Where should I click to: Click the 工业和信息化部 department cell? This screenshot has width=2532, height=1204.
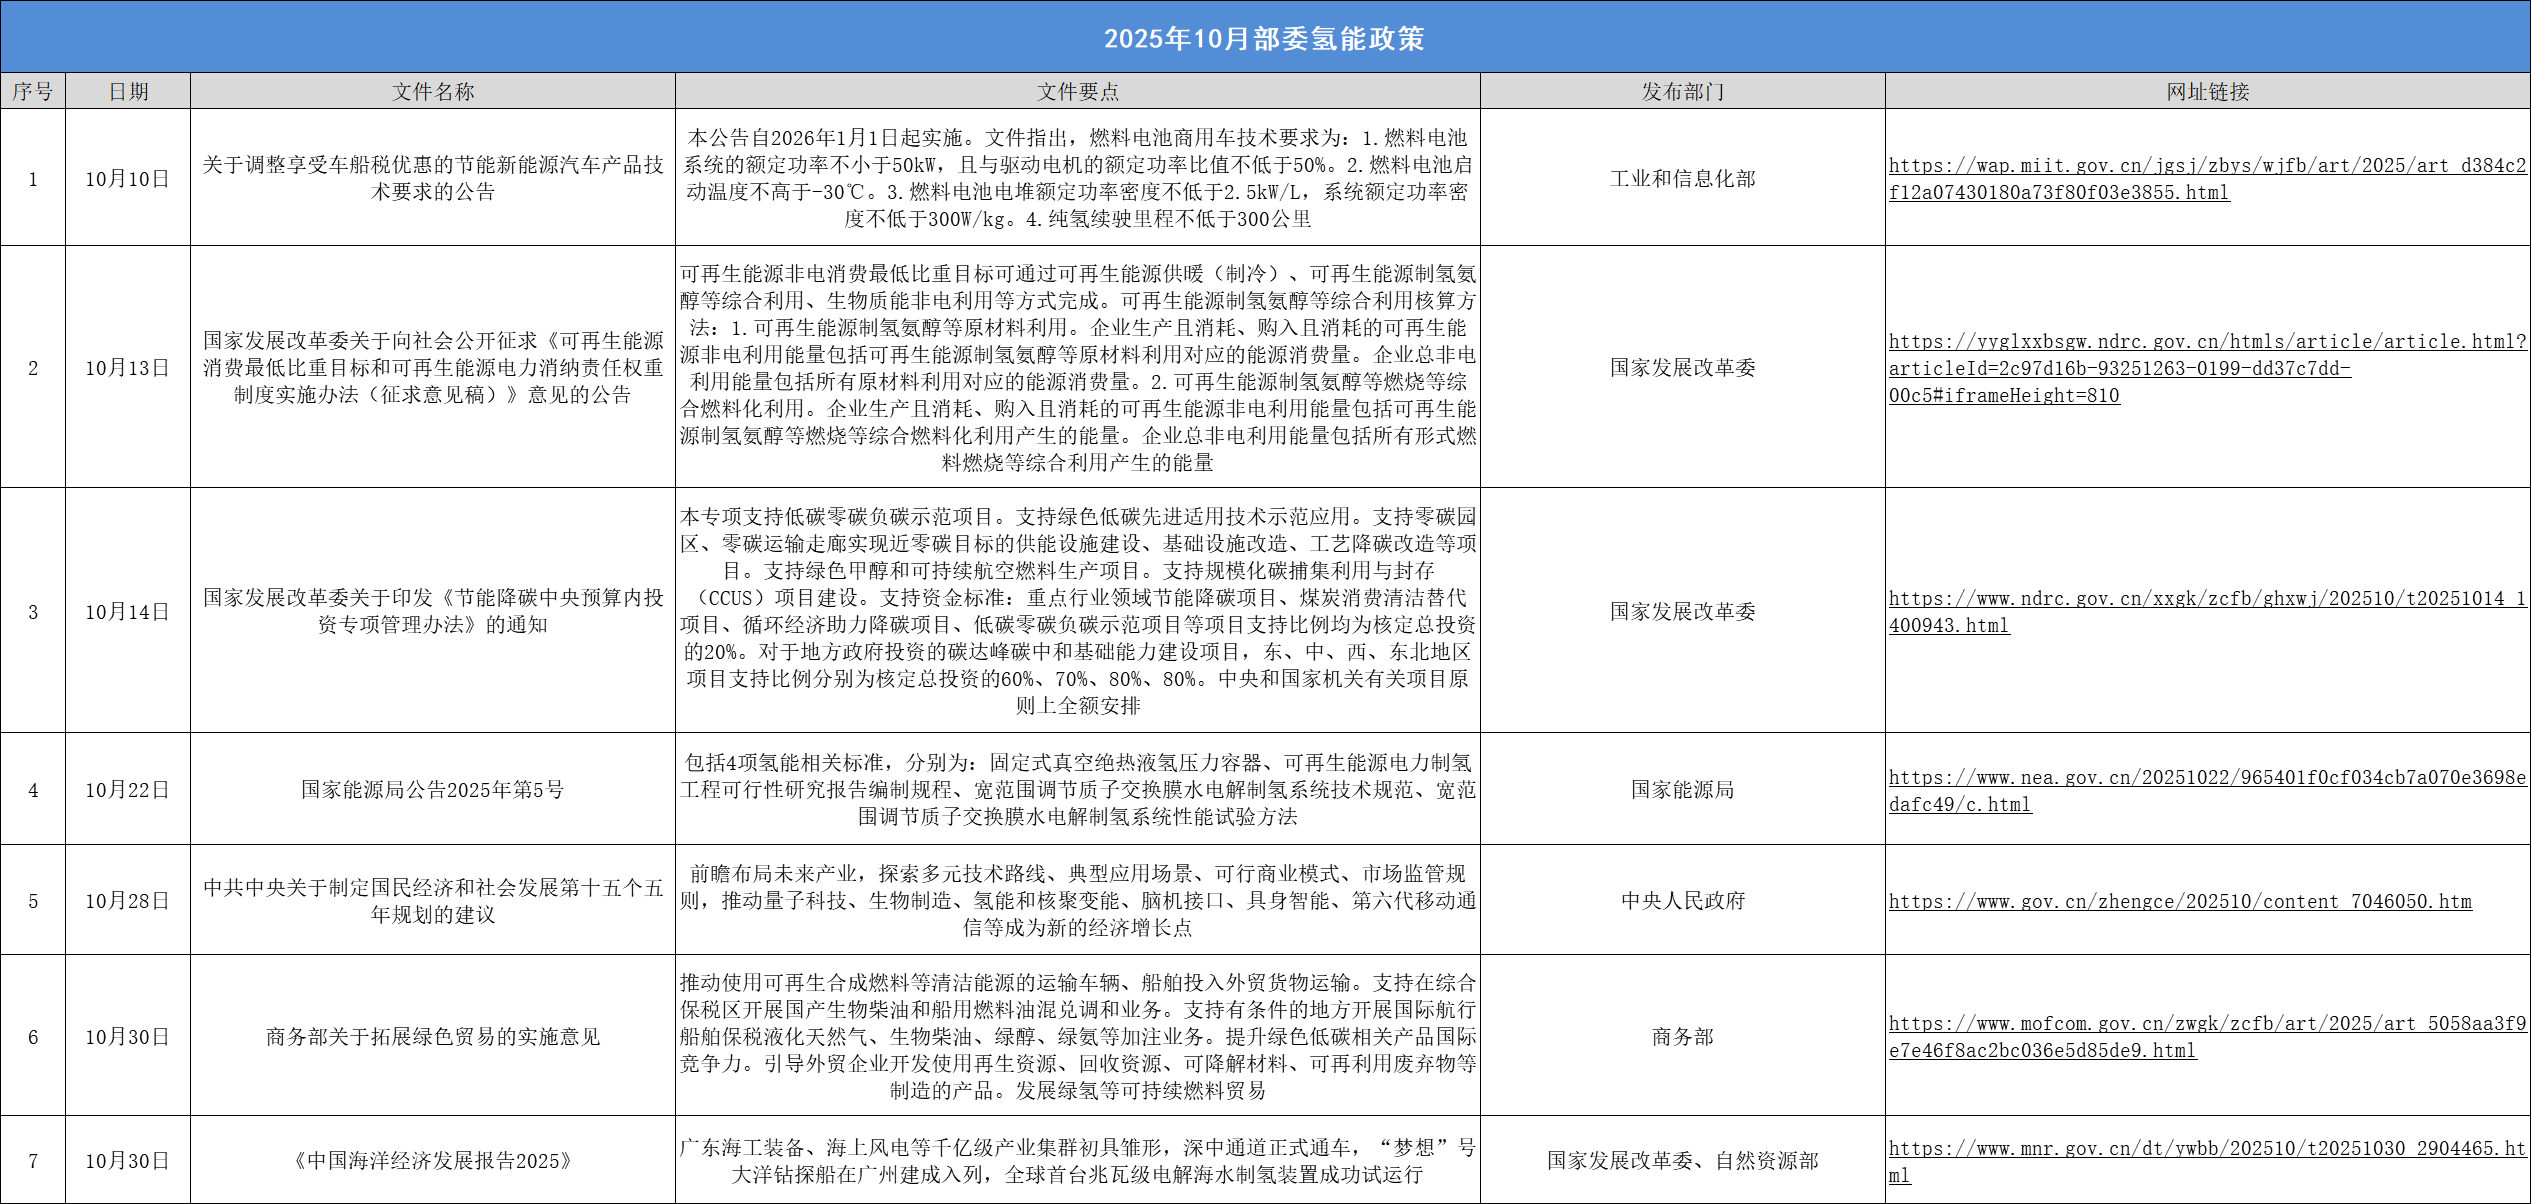[1682, 179]
